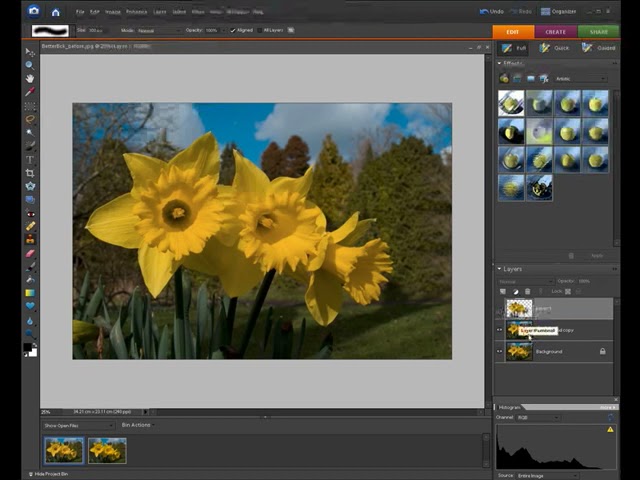The width and height of the screenshot is (640, 480).
Task: Select the Type tool
Action: [30, 160]
